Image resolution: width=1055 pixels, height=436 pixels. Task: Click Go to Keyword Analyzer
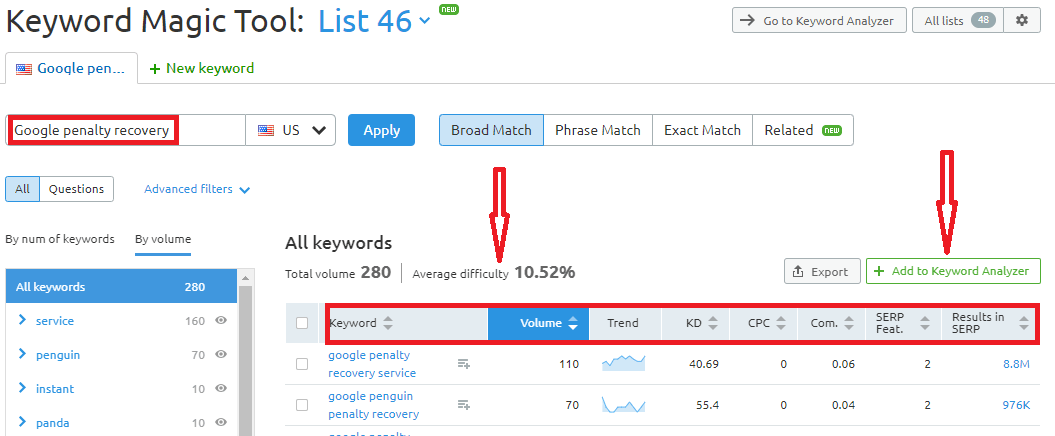pyautogui.click(x=819, y=20)
